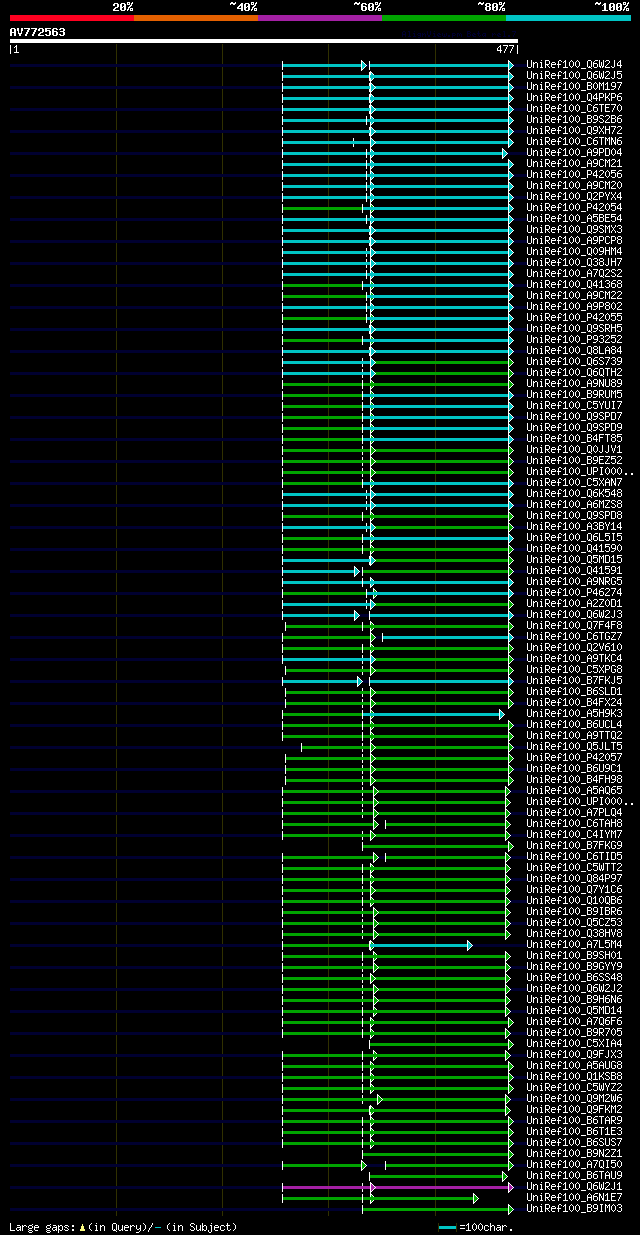640x1235 pixels.
Task: Select the UniRef100_C5XAN7 label
Action: (574, 483)
